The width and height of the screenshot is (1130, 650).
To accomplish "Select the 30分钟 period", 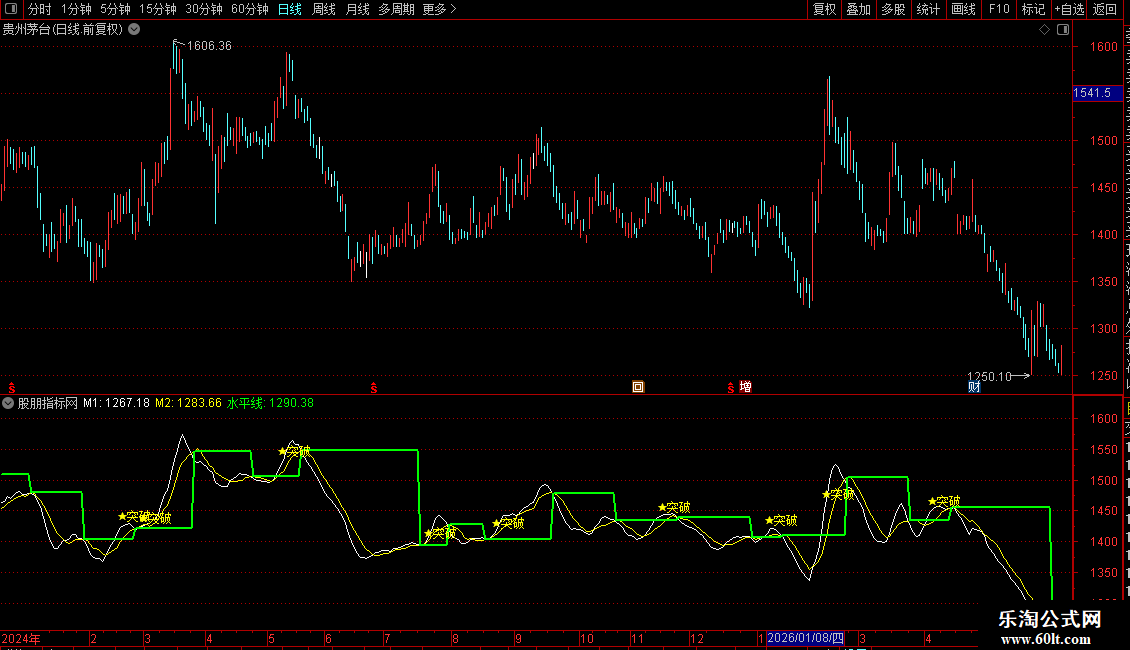I will pyautogui.click(x=203, y=9).
